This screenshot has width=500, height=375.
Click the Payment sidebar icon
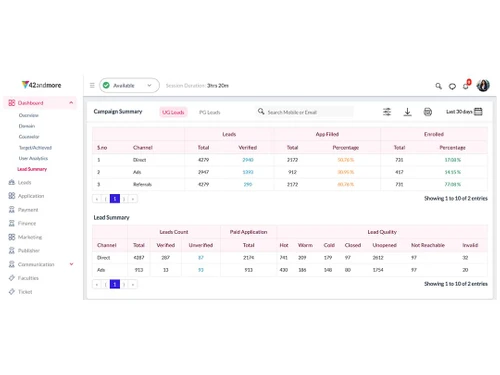(x=12, y=209)
